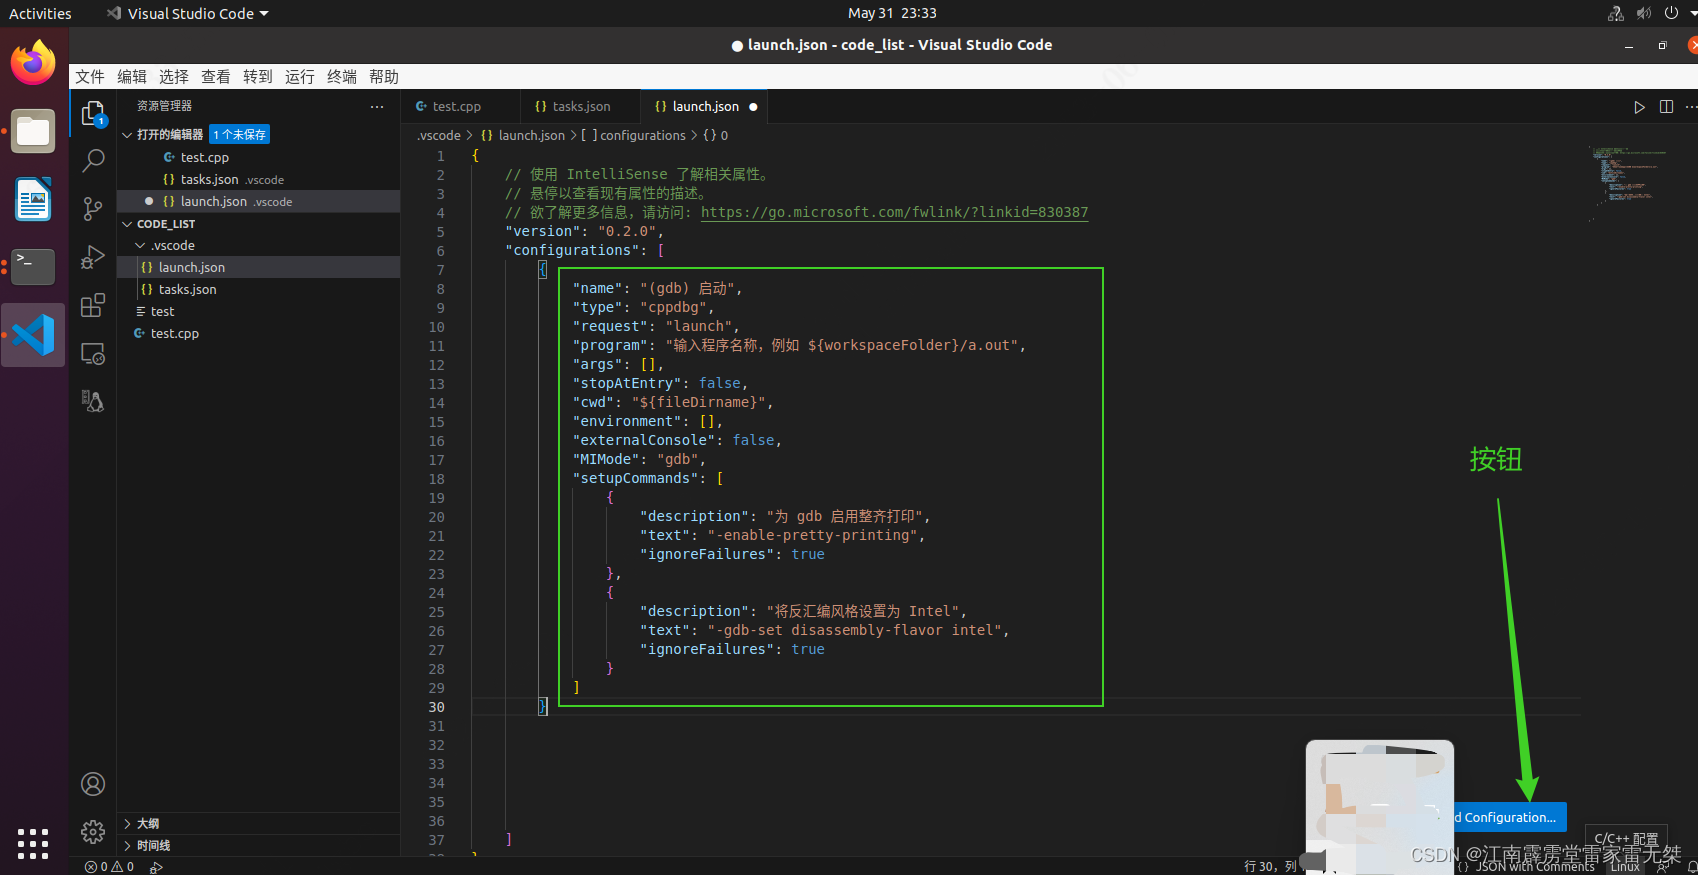Click the Linux configuration status item
The height and width of the screenshot is (875, 1698).
pos(1625,867)
